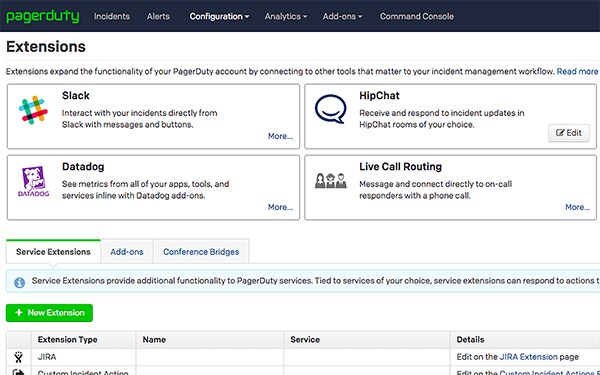Image resolution: width=600 pixels, height=375 pixels.
Task: Click the HipChat speech bubble icon
Action: [331, 109]
